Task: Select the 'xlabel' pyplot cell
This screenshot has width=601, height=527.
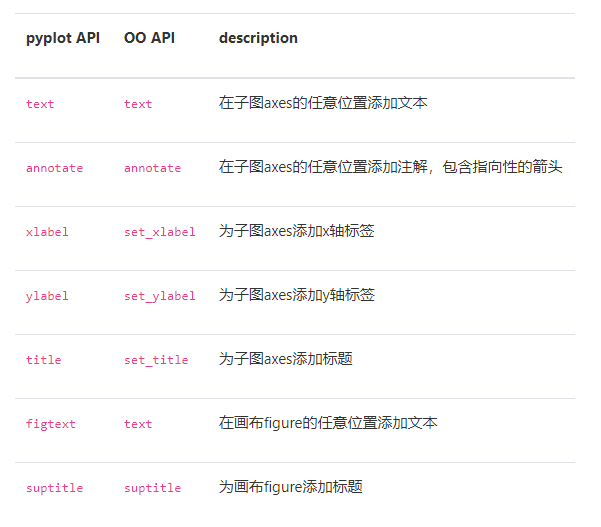Action: 47,232
